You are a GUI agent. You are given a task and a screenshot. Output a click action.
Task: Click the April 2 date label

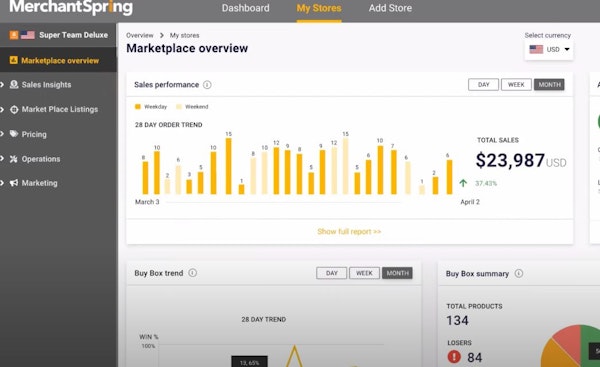pyautogui.click(x=470, y=202)
